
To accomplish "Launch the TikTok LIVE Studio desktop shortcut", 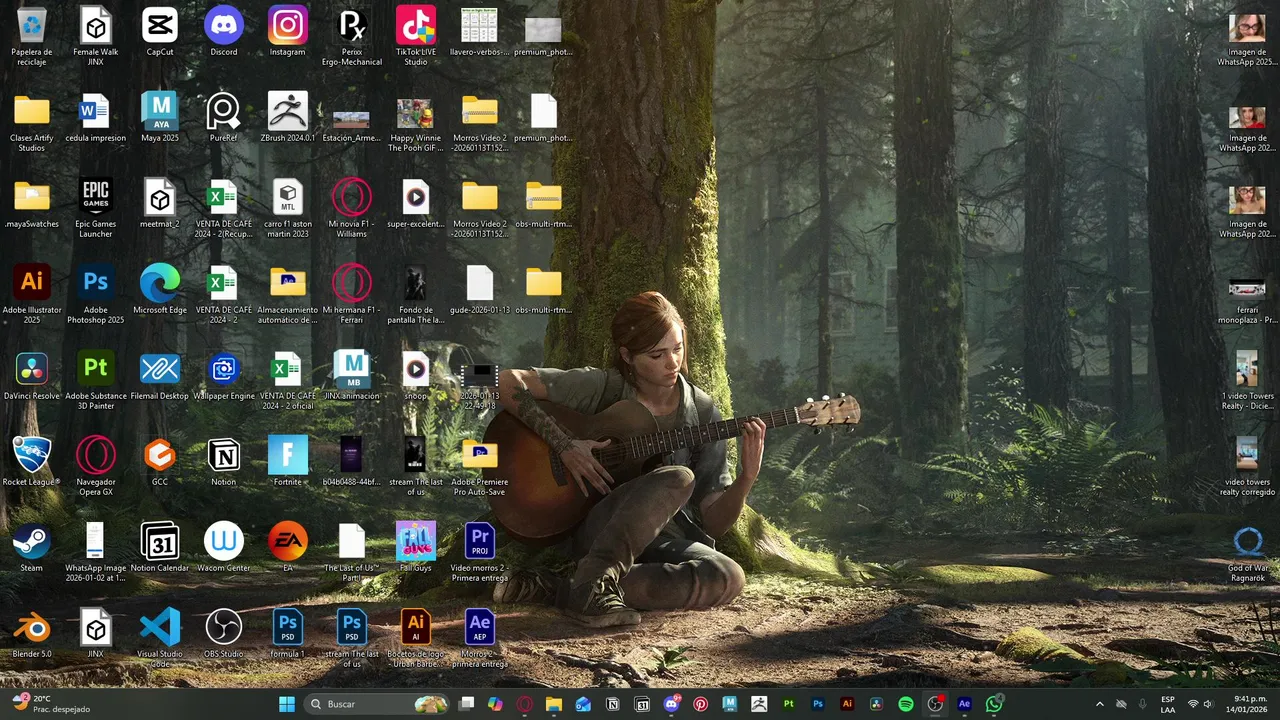I will pyautogui.click(x=416, y=36).
